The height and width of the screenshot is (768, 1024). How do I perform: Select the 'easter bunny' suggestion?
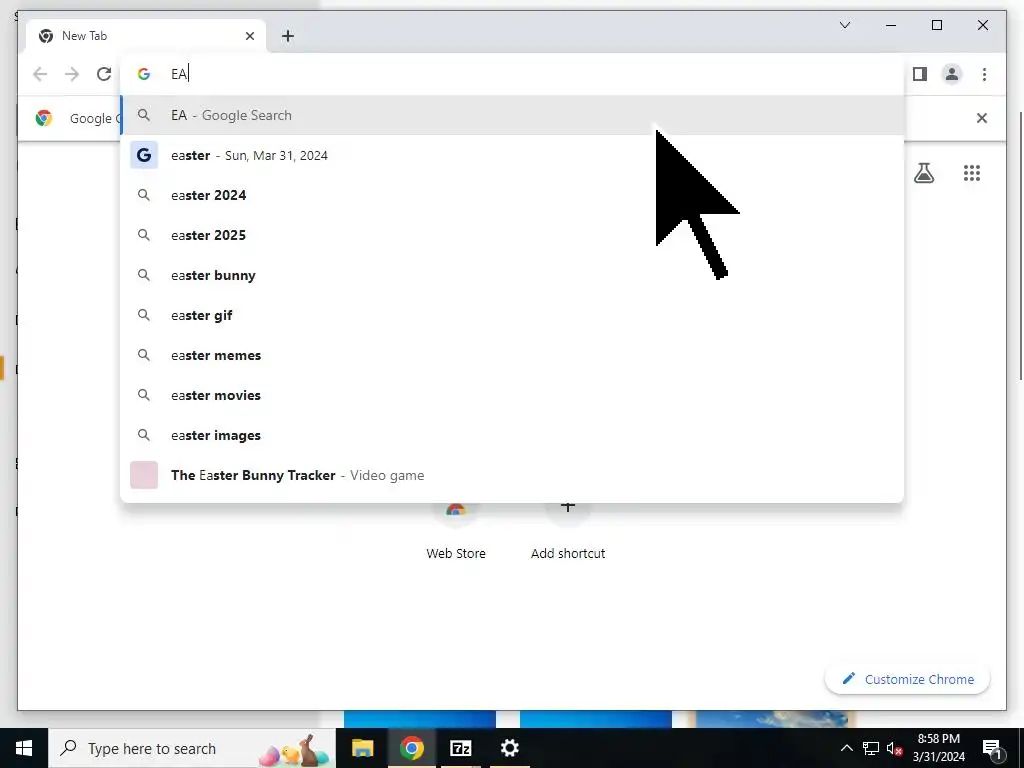point(513,276)
